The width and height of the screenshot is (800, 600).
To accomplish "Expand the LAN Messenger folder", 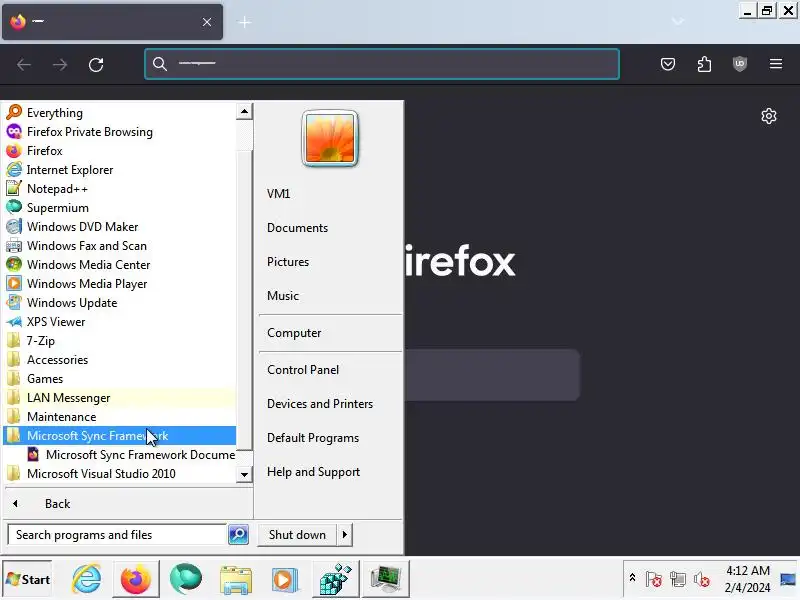I will coord(120,397).
